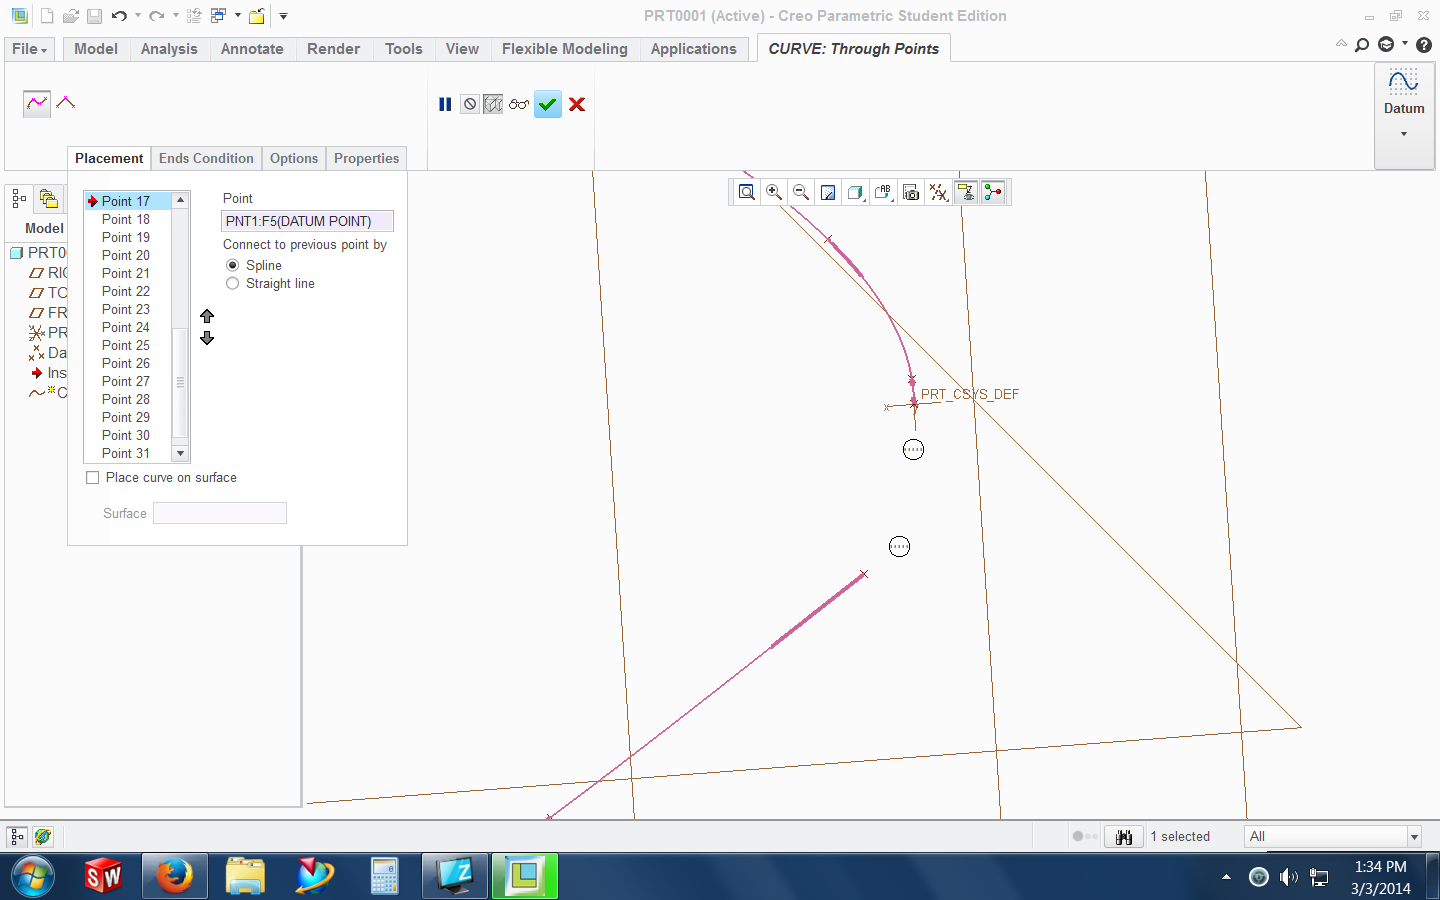Accept the curve with the green checkmark
Image resolution: width=1440 pixels, height=900 pixels.
click(x=547, y=104)
